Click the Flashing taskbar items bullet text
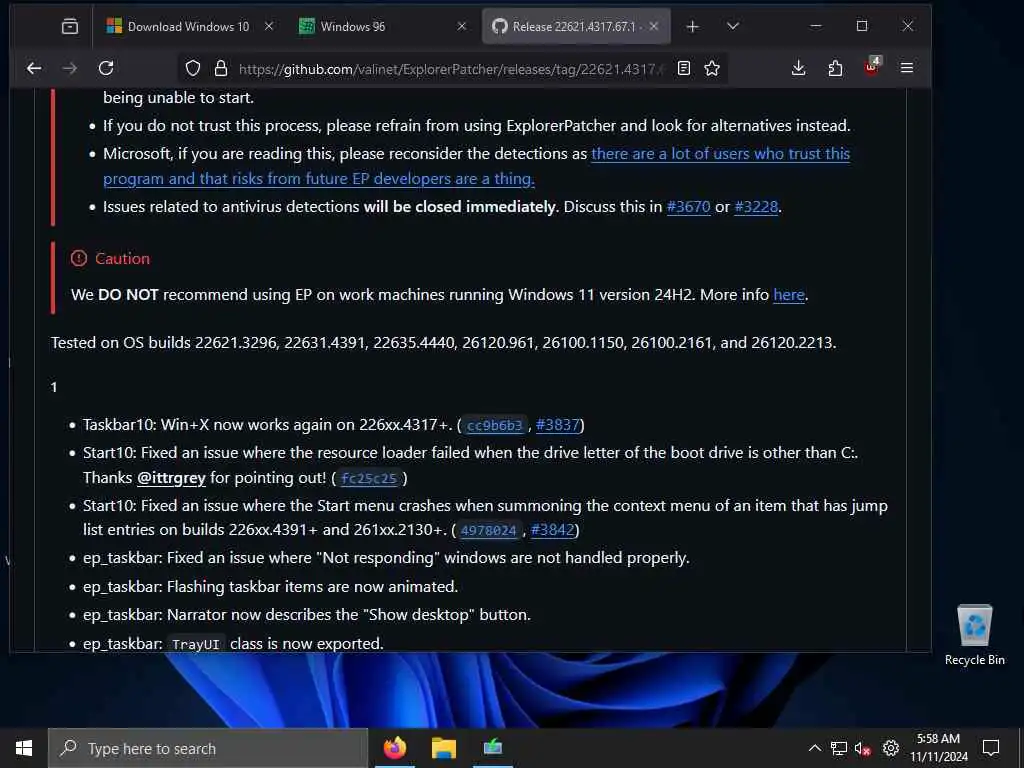 [270, 587]
